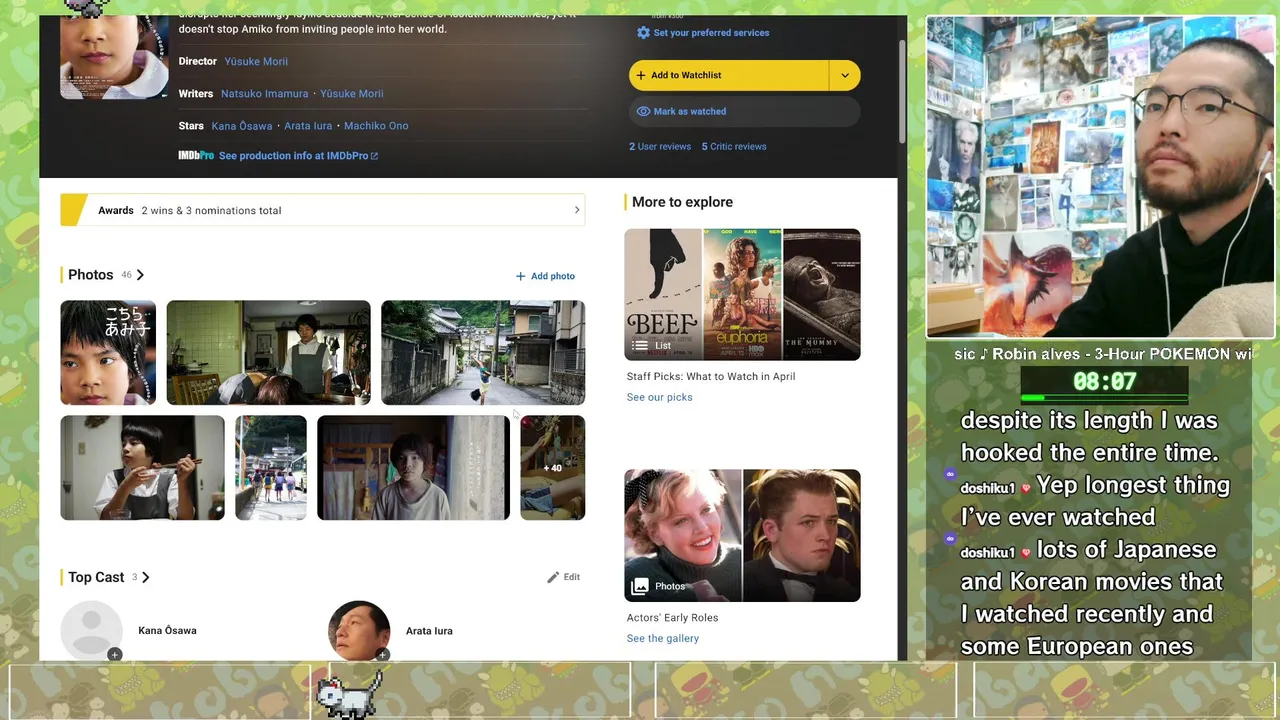Click the Set your preferred services gear icon
1280x720 pixels.
coord(643,33)
